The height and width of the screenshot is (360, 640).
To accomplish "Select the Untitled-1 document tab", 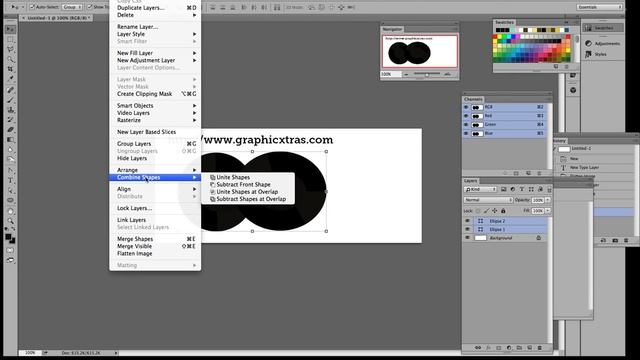I will tap(56, 18).
